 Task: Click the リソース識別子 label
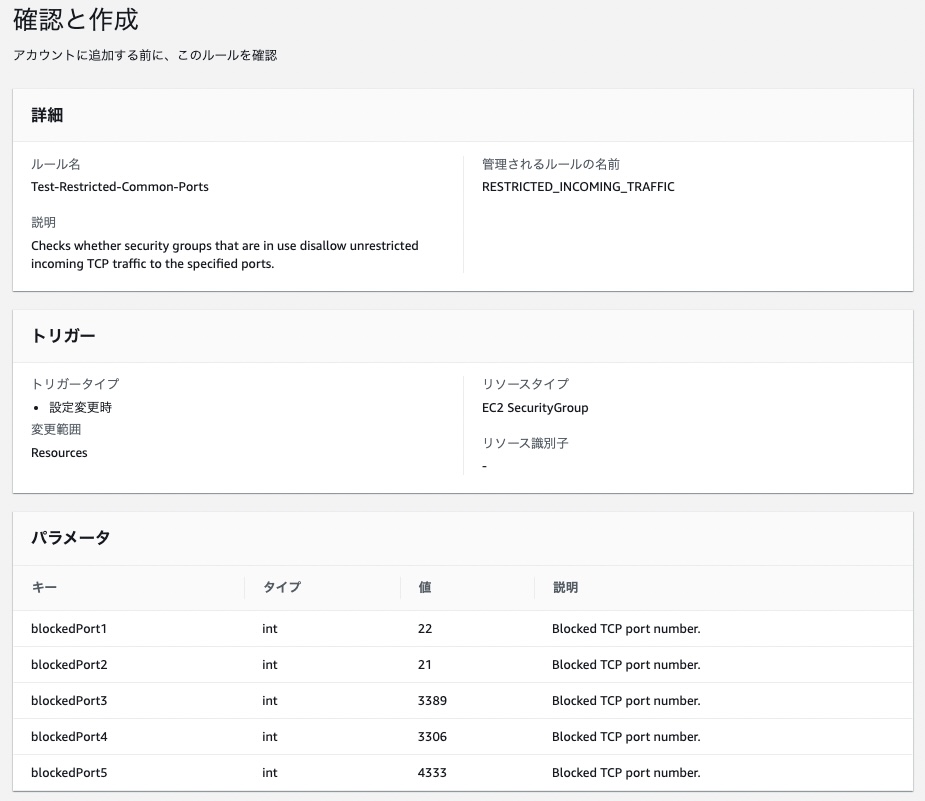click(x=525, y=443)
